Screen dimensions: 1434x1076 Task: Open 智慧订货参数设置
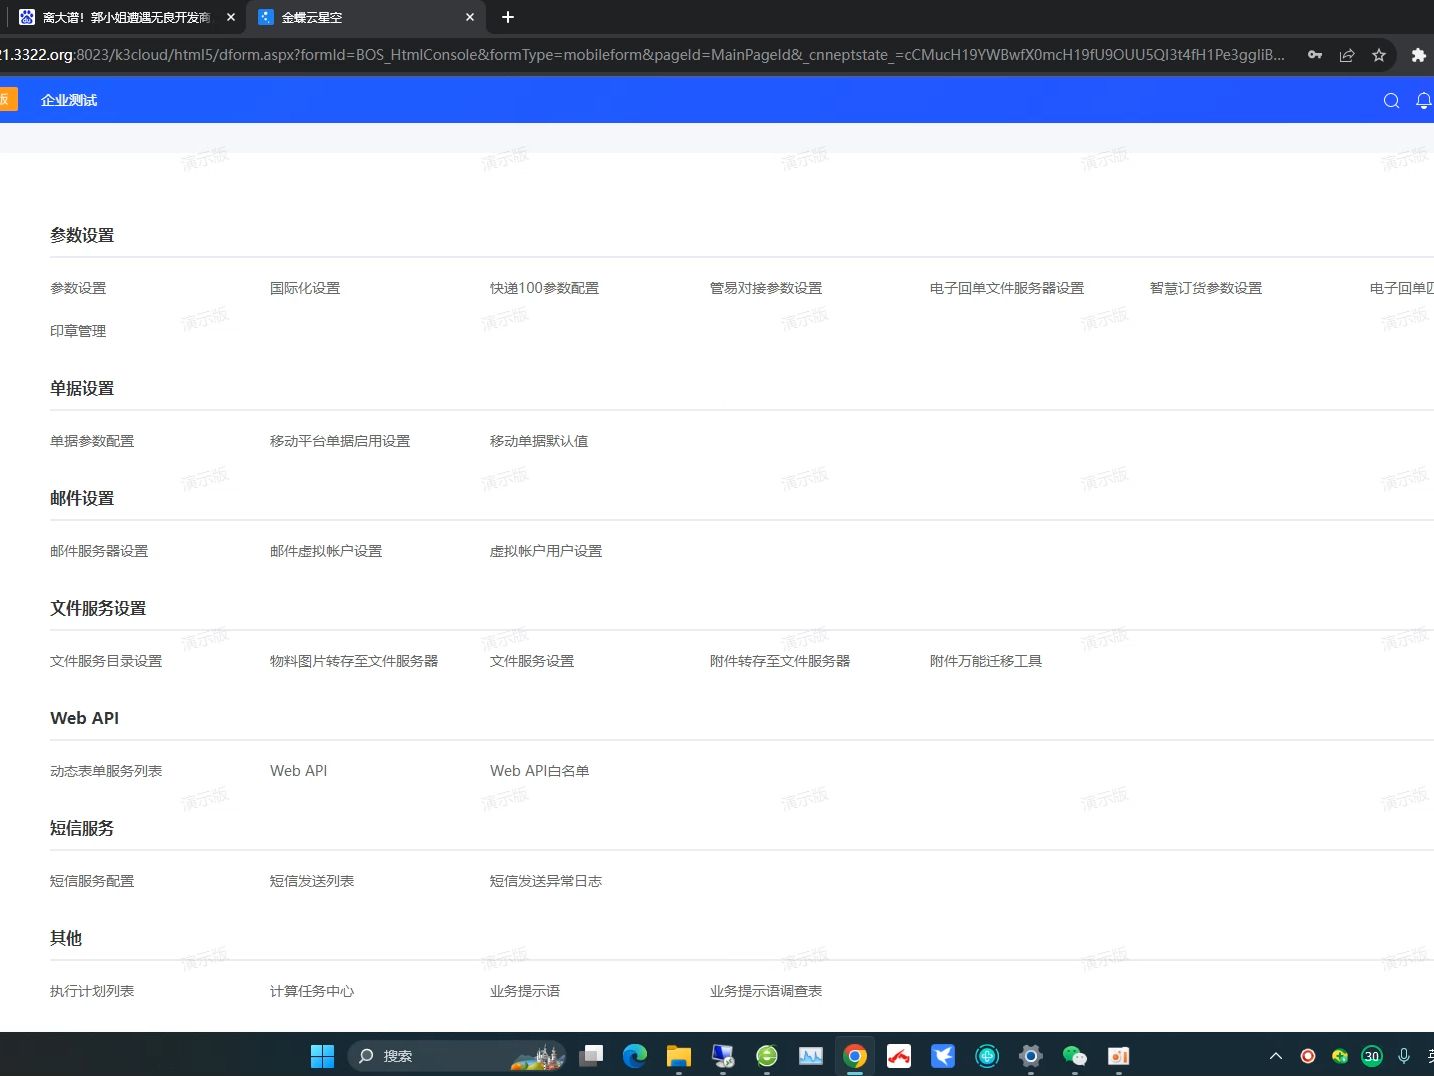1206,288
